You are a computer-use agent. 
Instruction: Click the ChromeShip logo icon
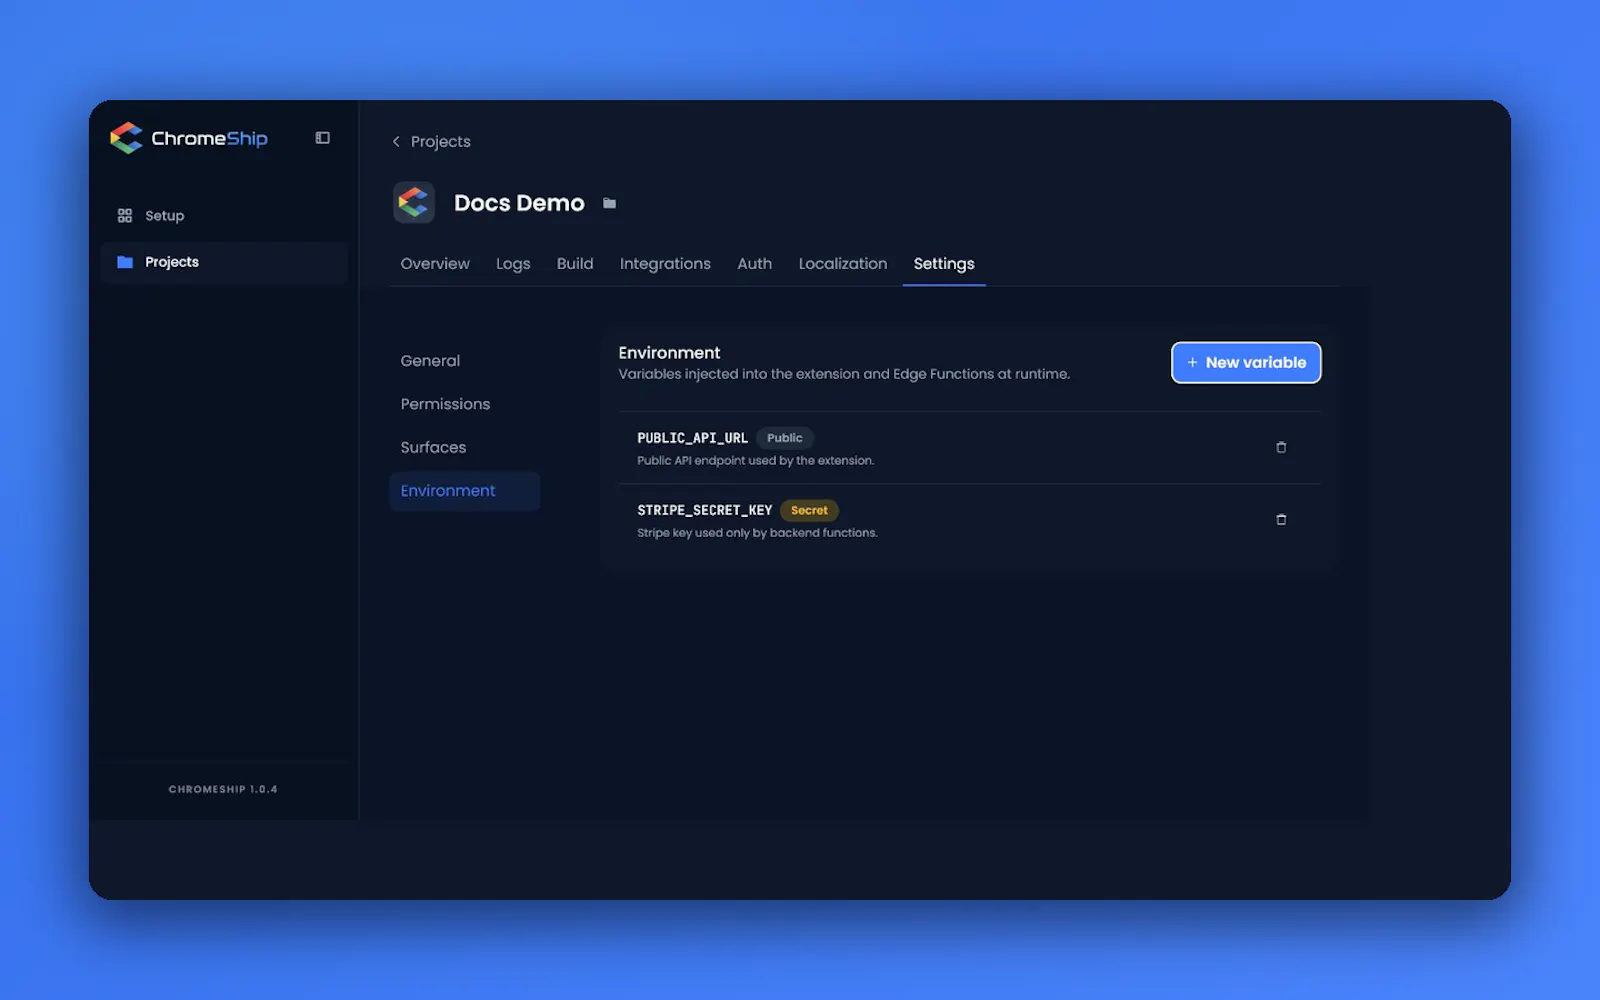[x=126, y=138]
